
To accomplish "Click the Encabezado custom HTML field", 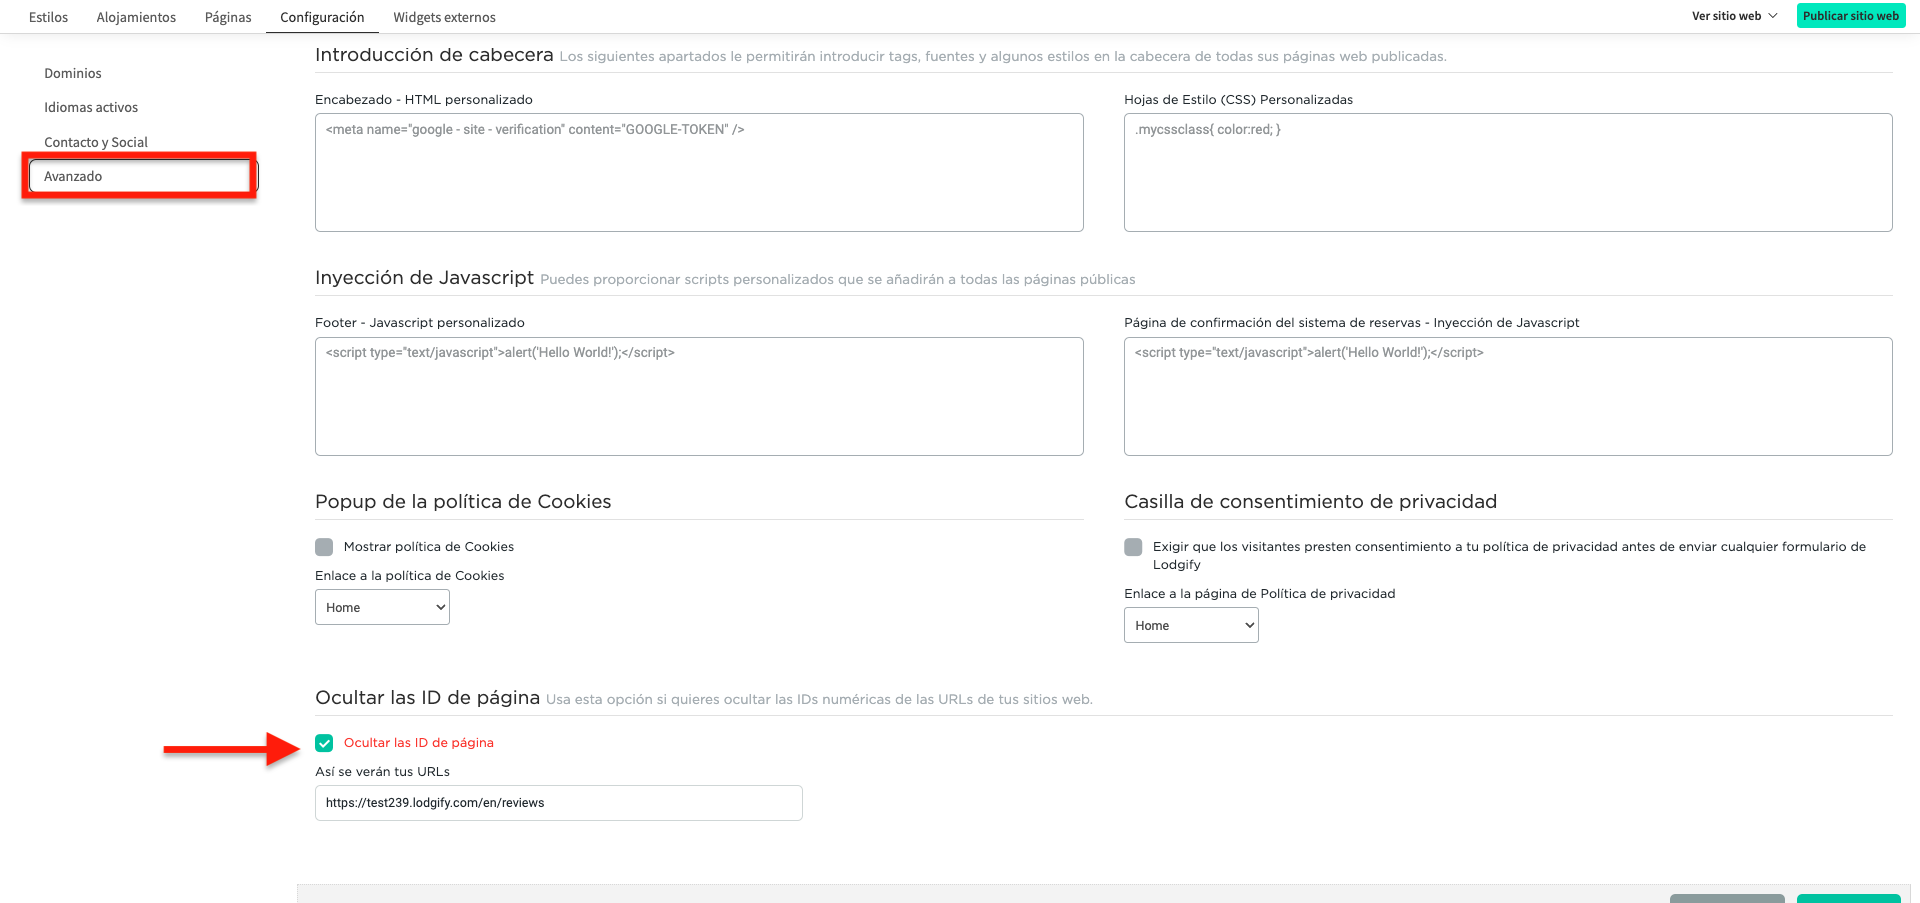I will click(699, 172).
